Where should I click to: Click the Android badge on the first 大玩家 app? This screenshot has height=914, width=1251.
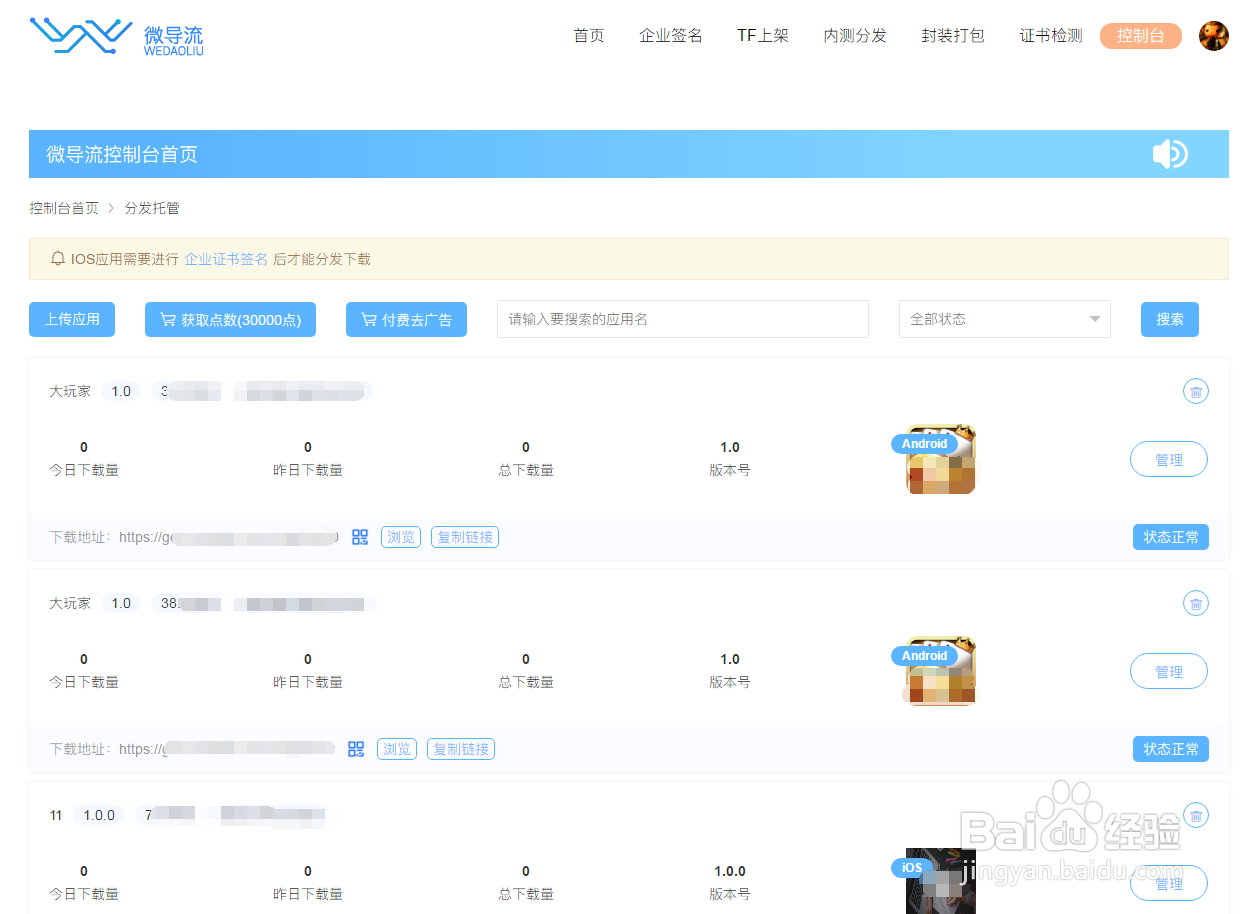pyautogui.click(x=924, y=444)
